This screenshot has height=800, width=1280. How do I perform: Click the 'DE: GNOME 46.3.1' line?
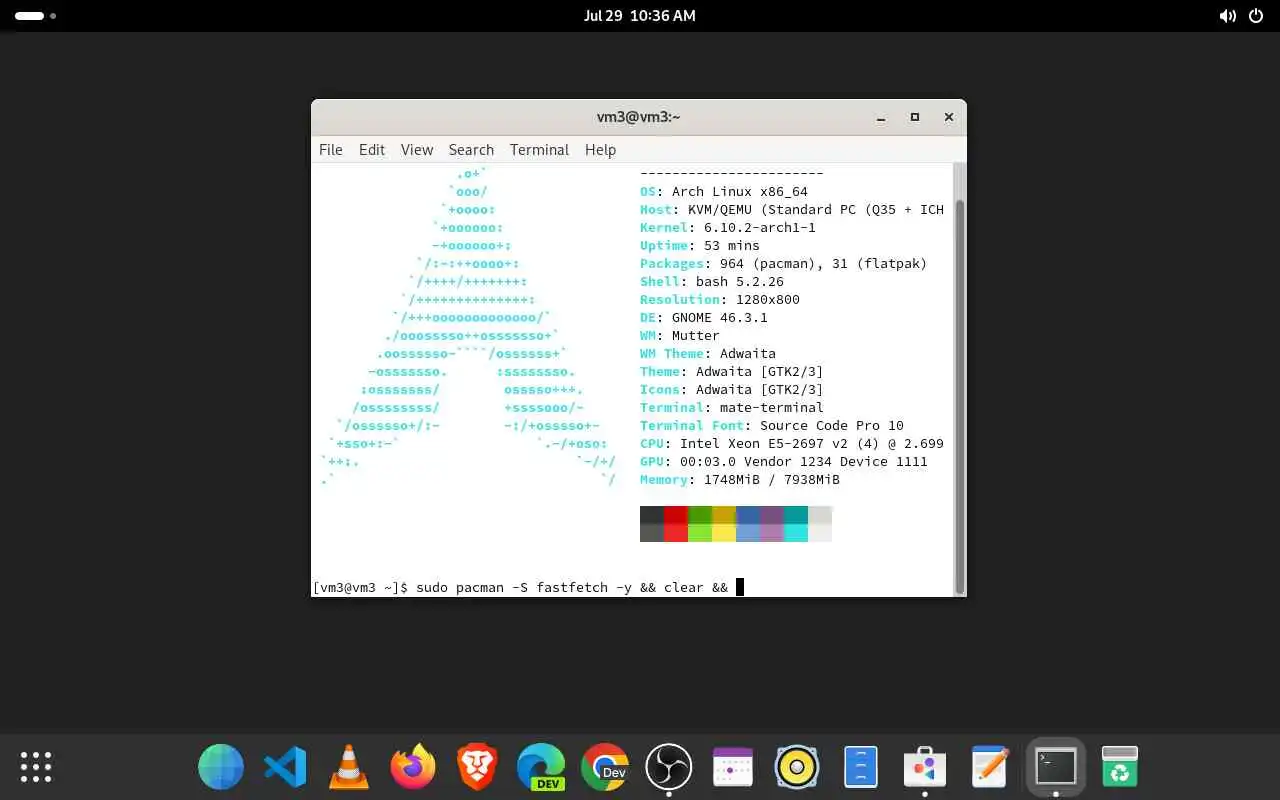[704, 317]
